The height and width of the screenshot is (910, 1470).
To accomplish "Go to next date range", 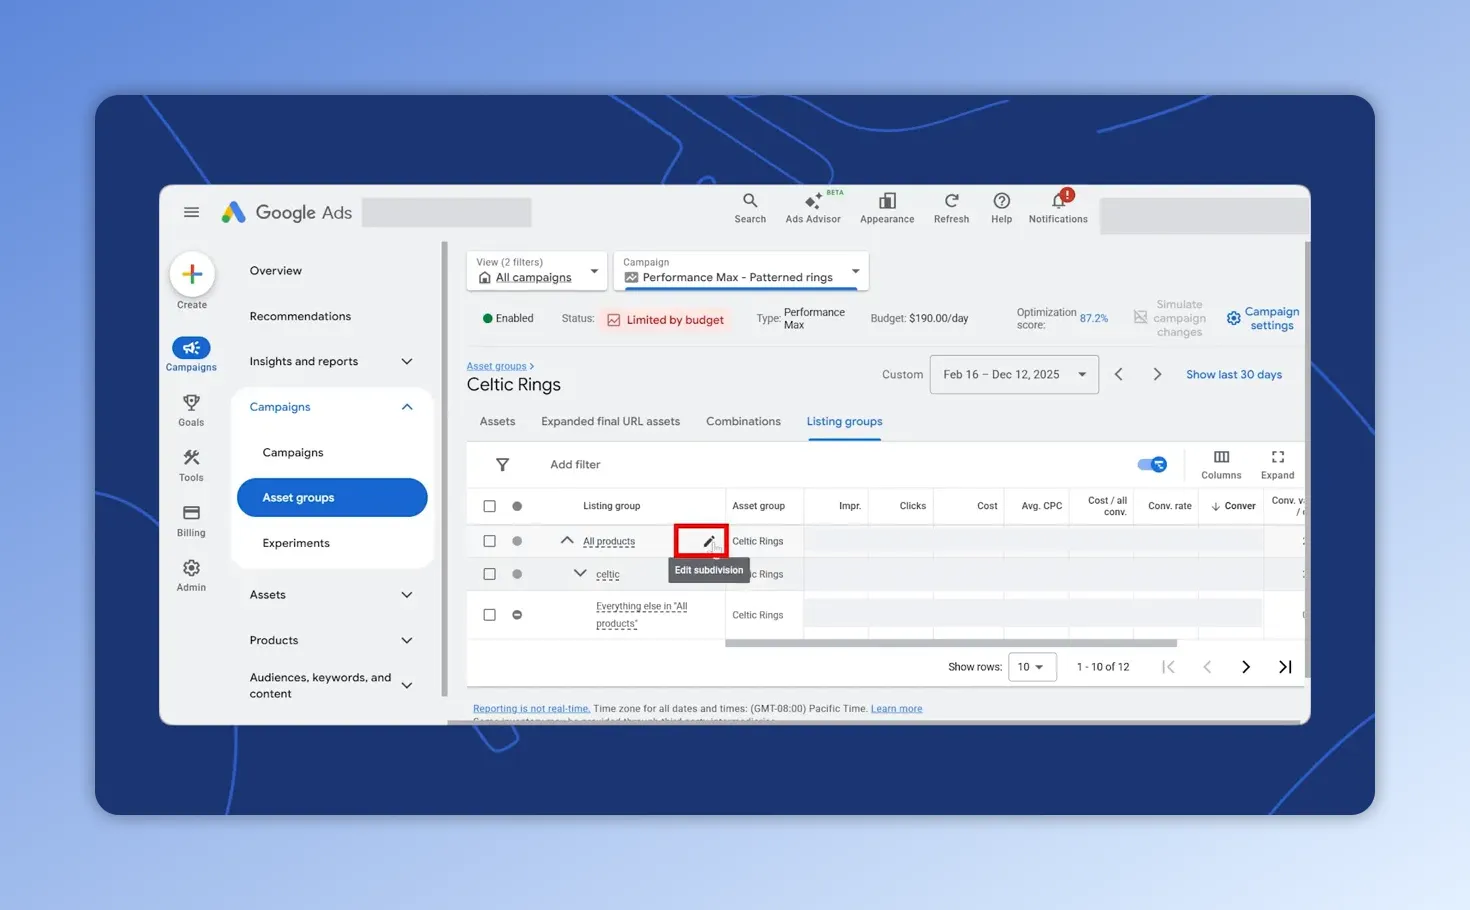I will point(1157,374).
